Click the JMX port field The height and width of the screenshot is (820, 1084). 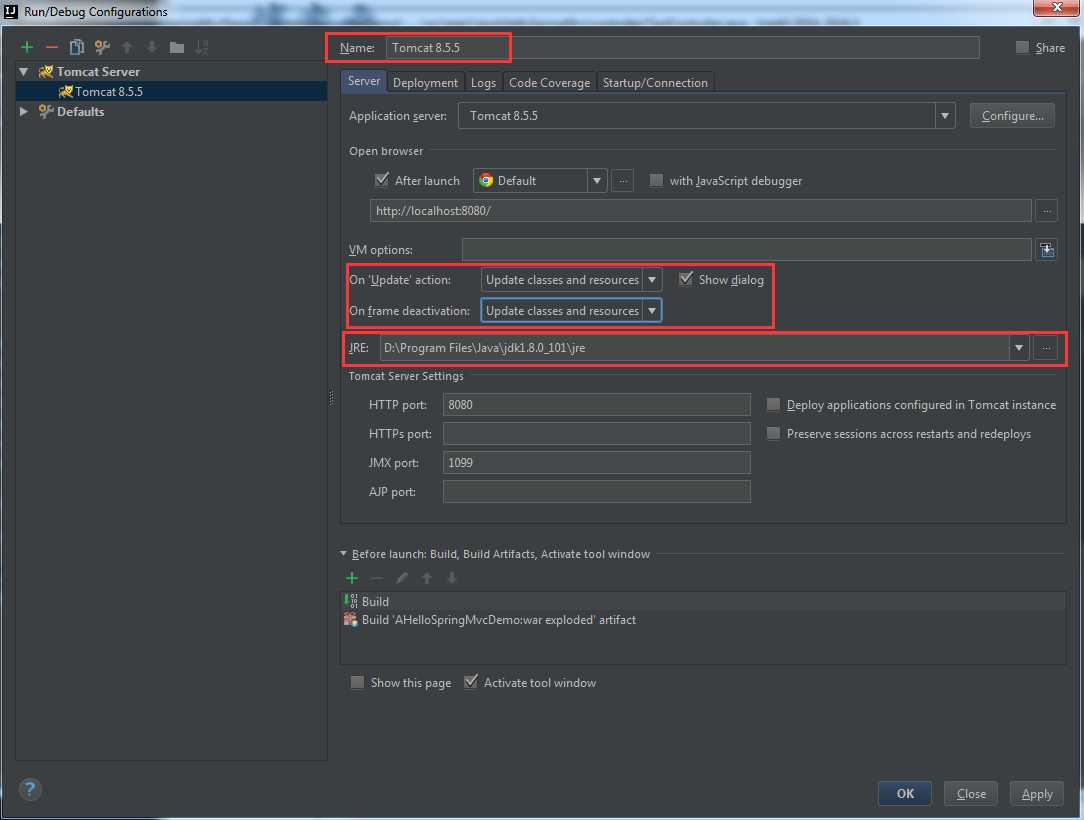coord(597,463)
